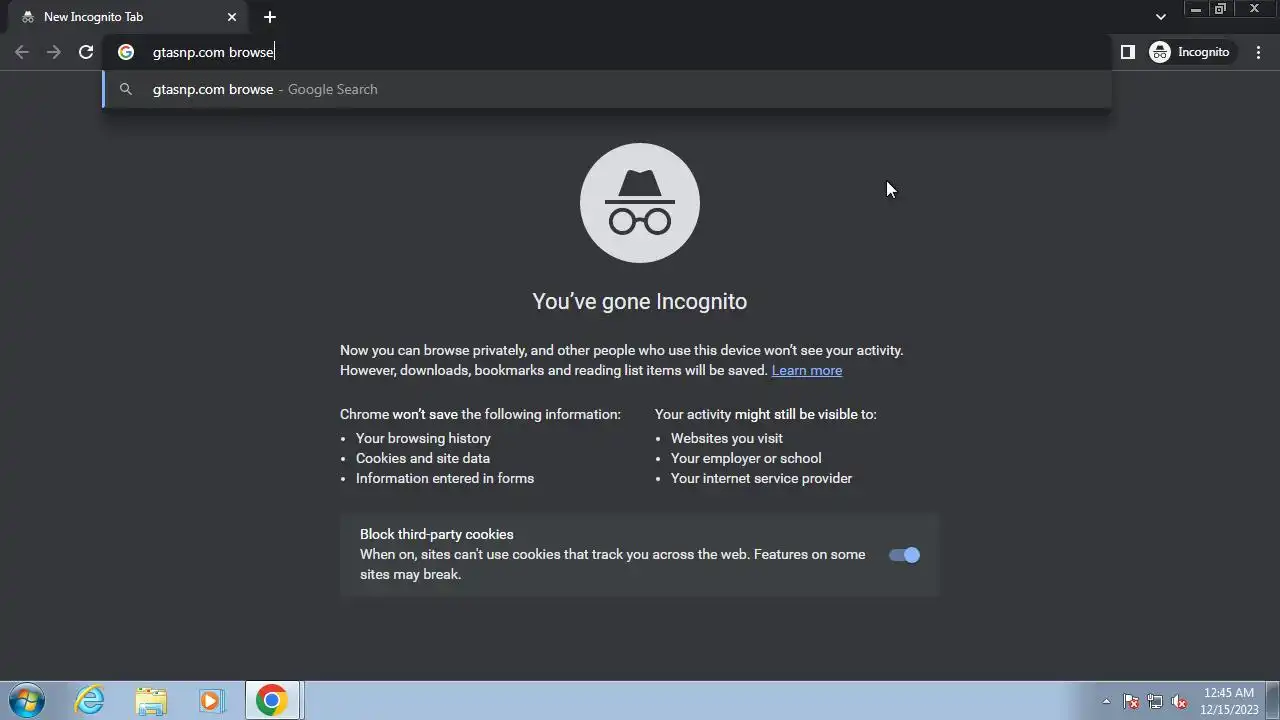1280x720 pixels.
Task: Reload the page with the refresh icon
Action: (x=86, y=52)
